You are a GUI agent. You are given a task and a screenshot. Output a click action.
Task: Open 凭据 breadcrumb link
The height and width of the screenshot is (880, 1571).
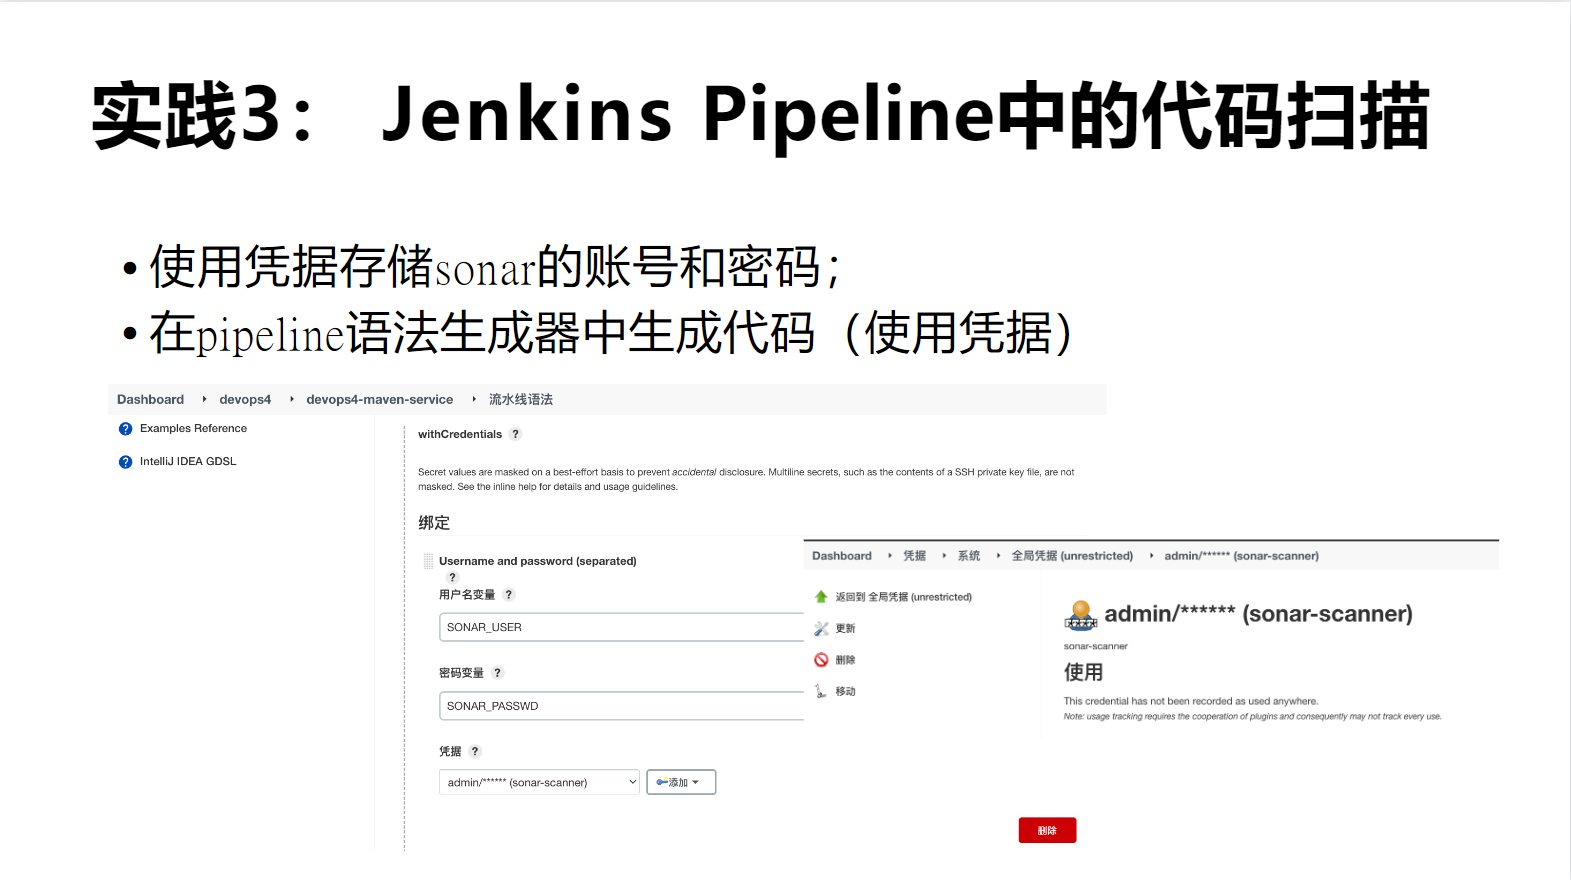tap(915, 556)
